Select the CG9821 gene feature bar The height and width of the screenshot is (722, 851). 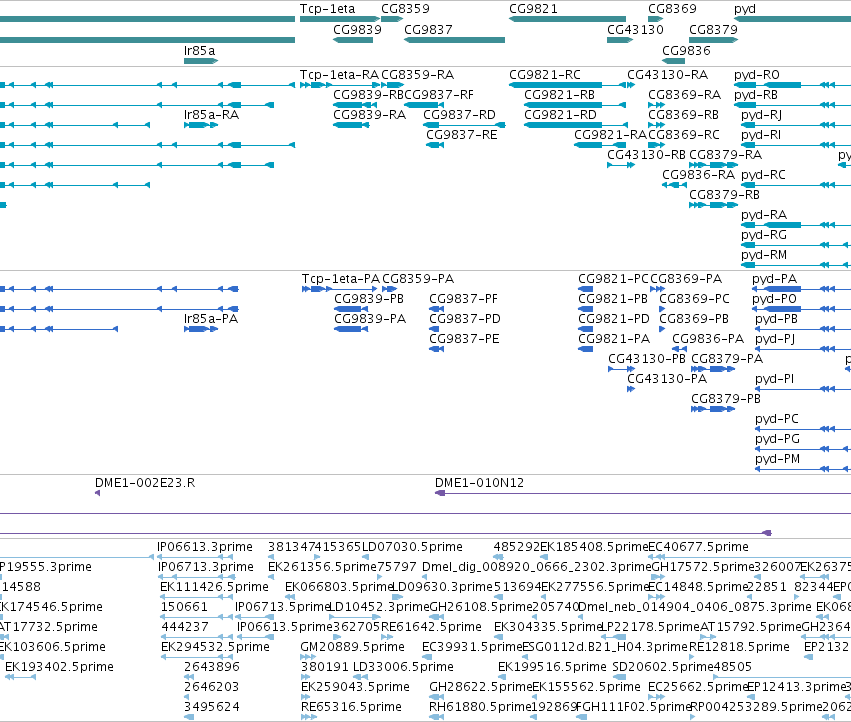tap(567, 19)
